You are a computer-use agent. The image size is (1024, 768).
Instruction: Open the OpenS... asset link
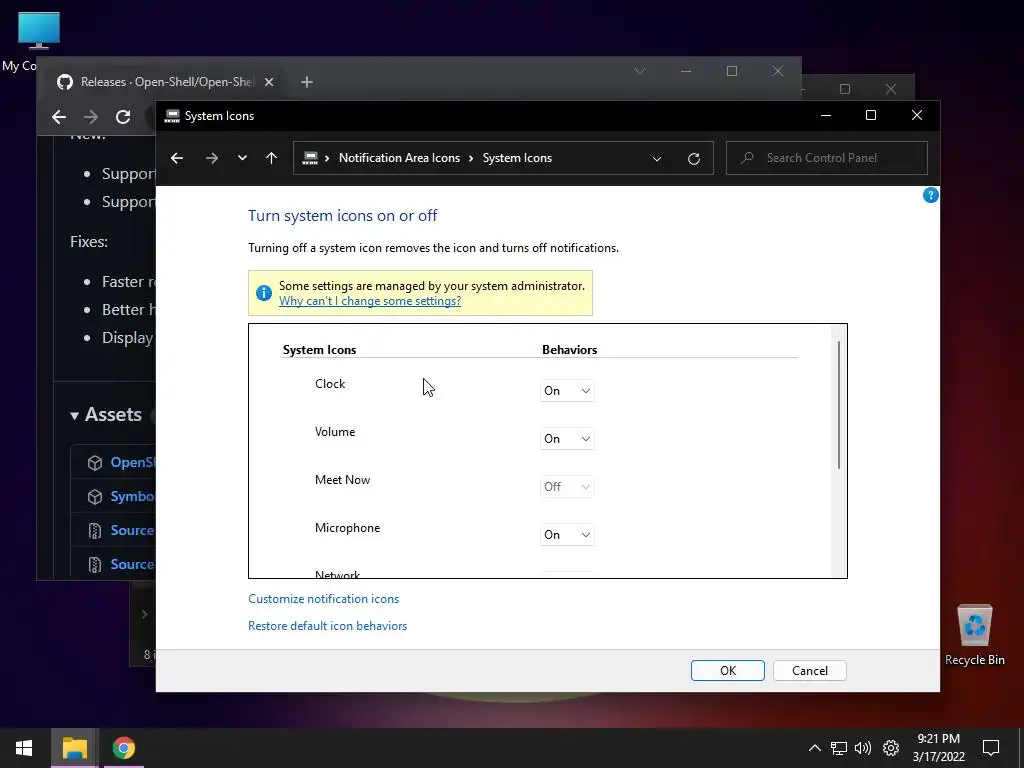coord(133,462)
